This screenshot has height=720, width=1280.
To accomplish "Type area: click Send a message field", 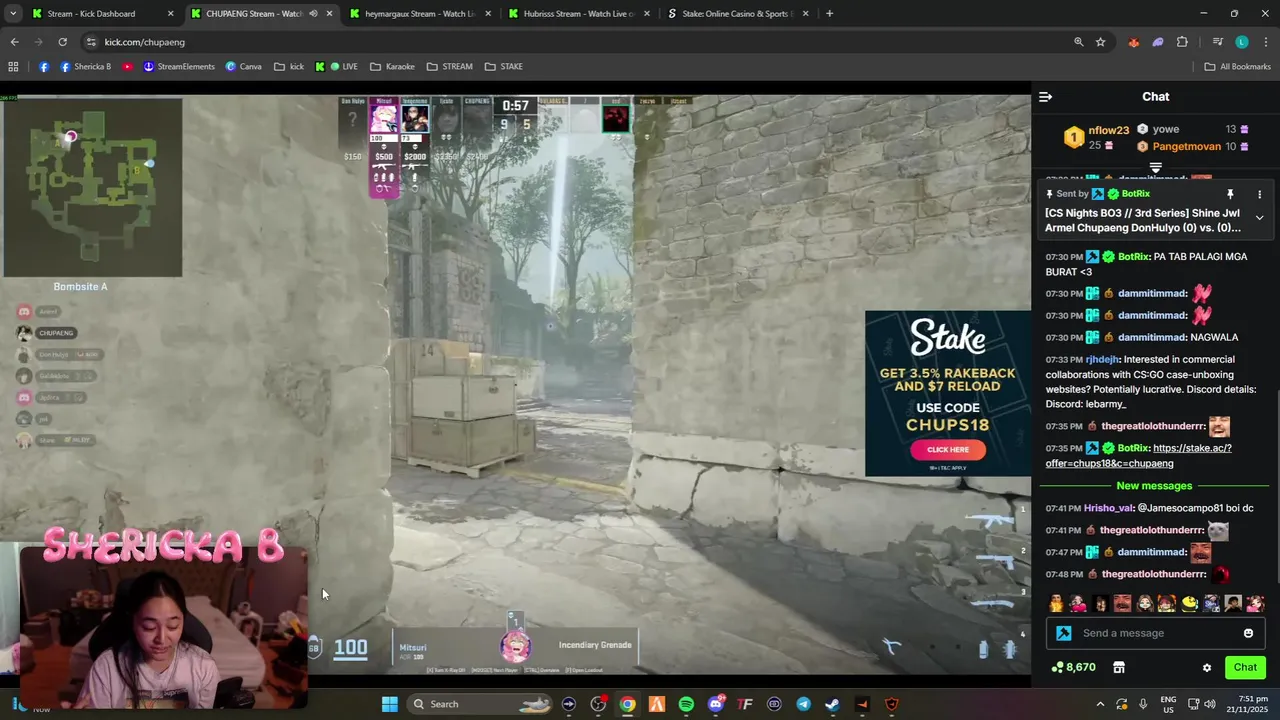I will click(1155, 633).
